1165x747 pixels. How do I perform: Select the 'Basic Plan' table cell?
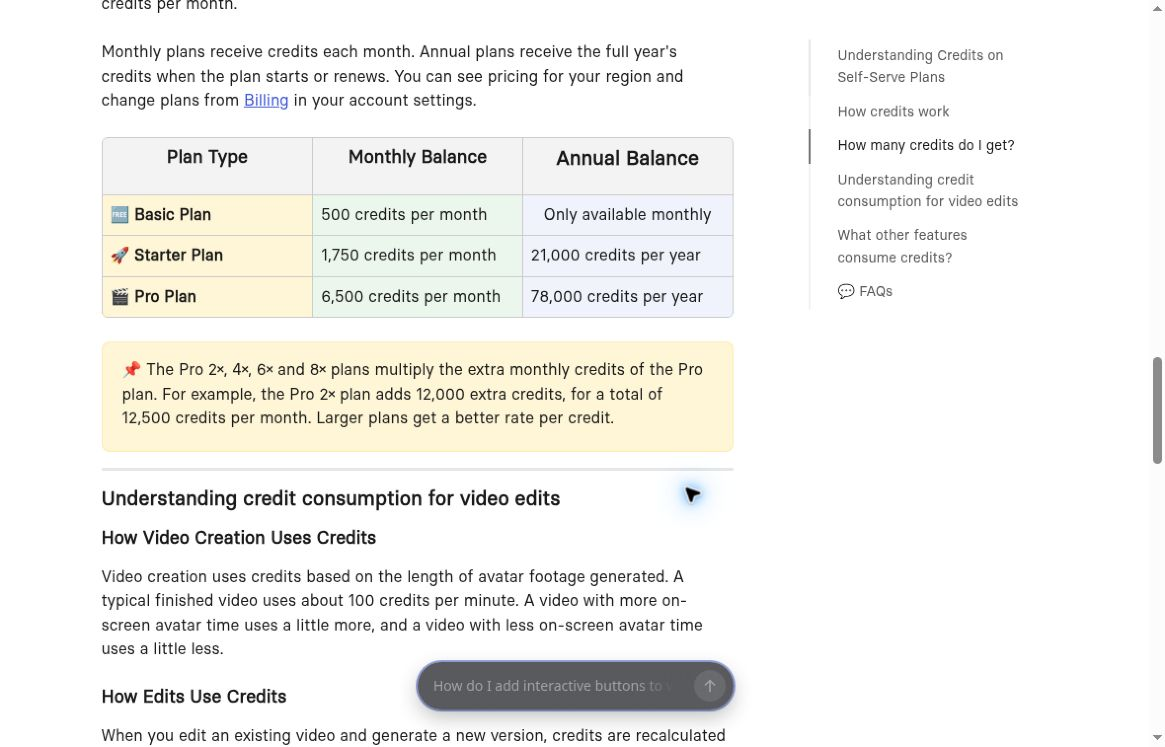tap(207, 215)
